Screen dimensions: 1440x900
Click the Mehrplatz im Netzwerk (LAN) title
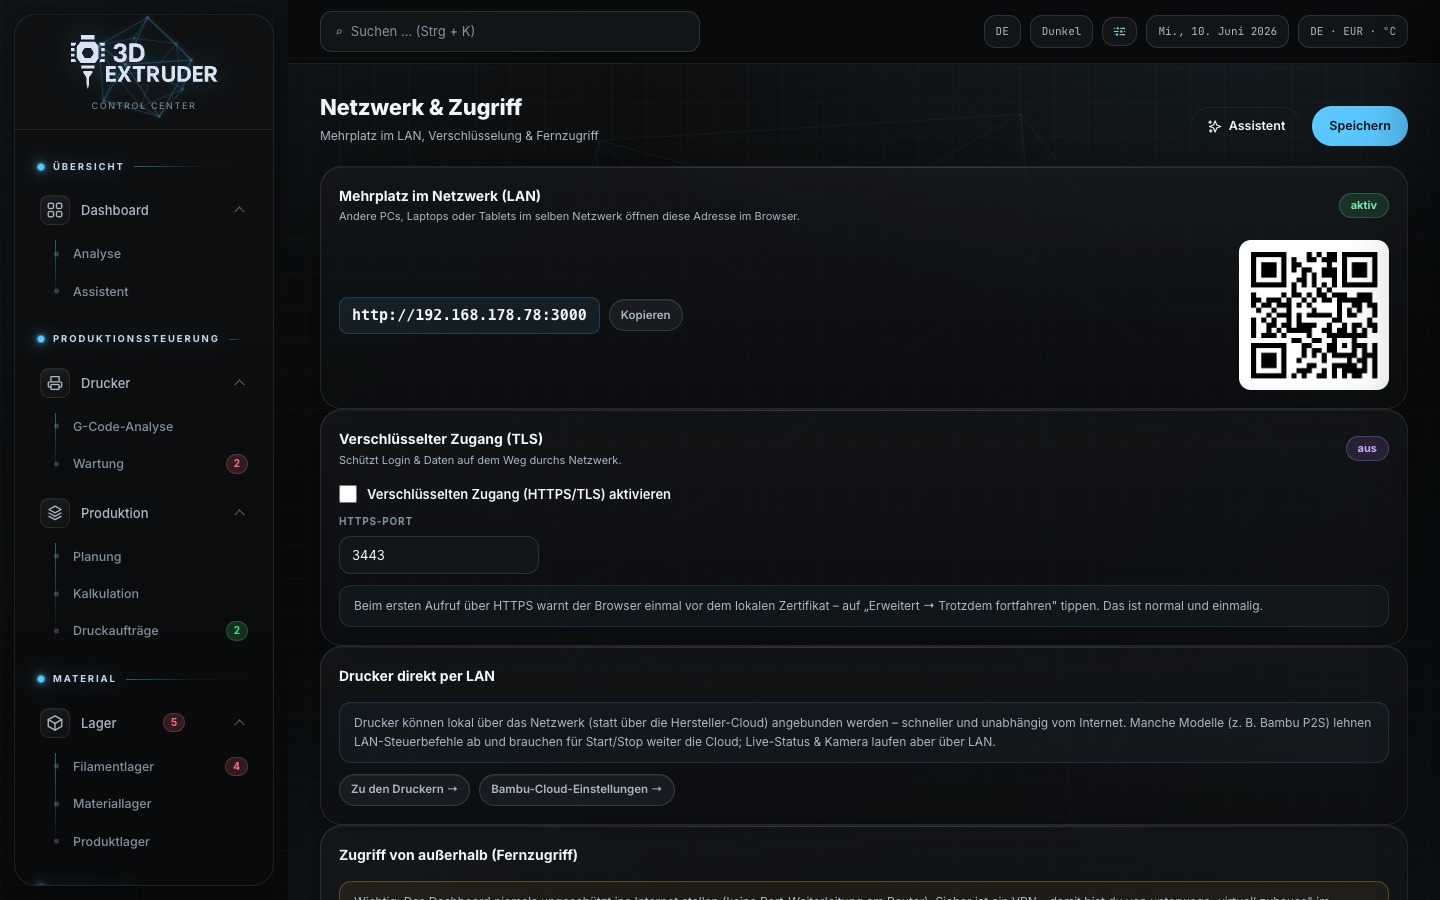click(x=440, y=196)
